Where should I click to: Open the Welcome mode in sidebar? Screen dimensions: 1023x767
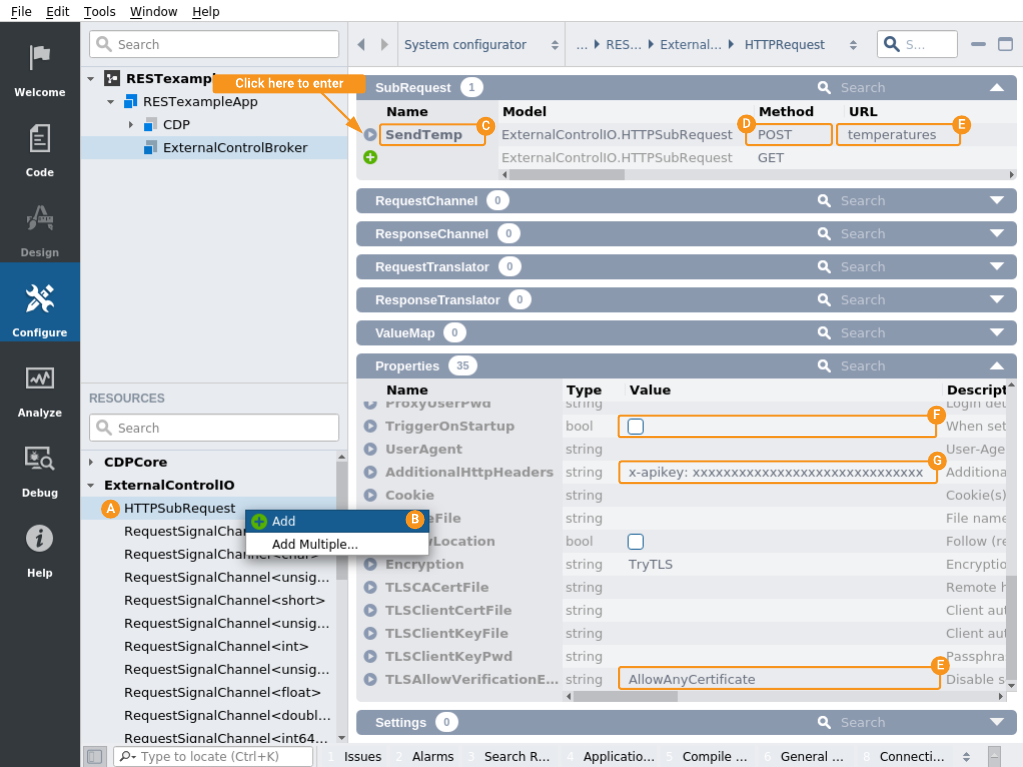40,68
